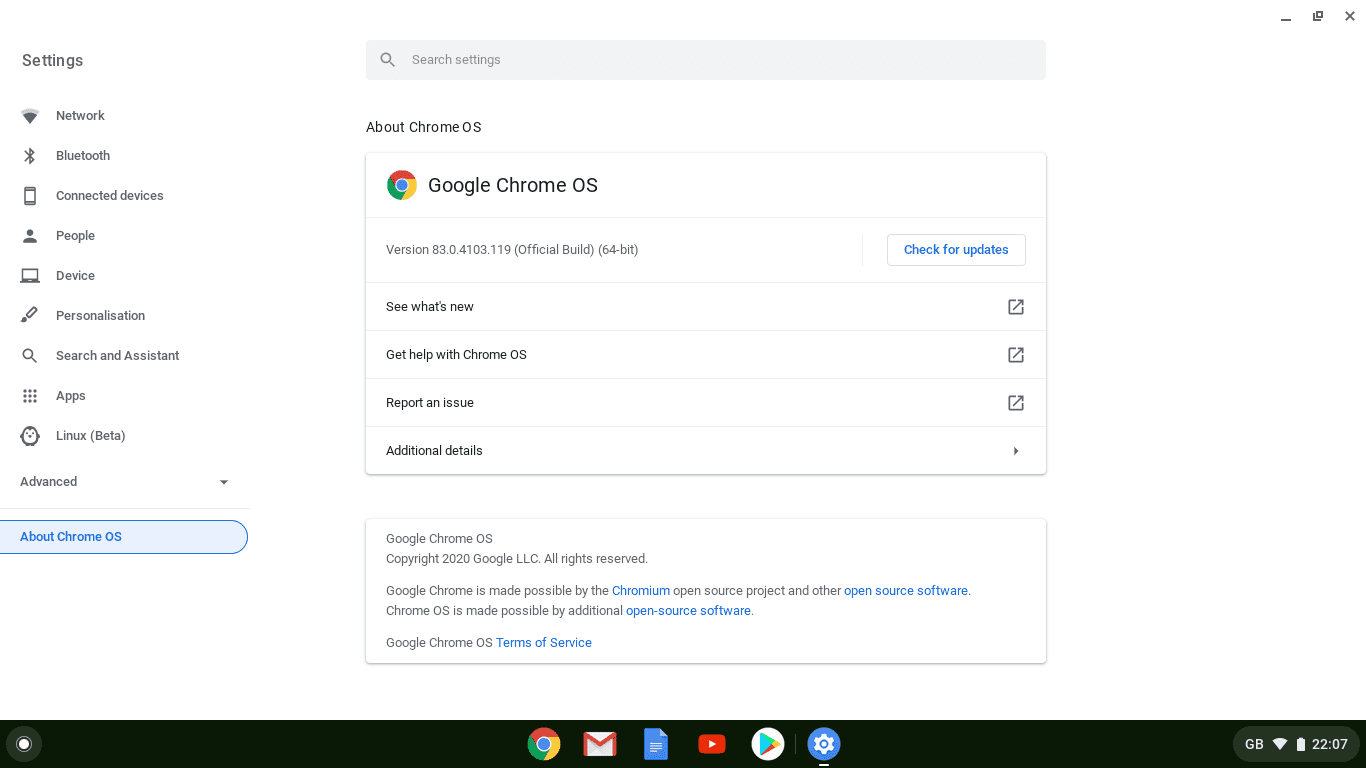The image size is (1366, 768).
Task: Launch Gmail from the shelf
Action: click(599, 744)
